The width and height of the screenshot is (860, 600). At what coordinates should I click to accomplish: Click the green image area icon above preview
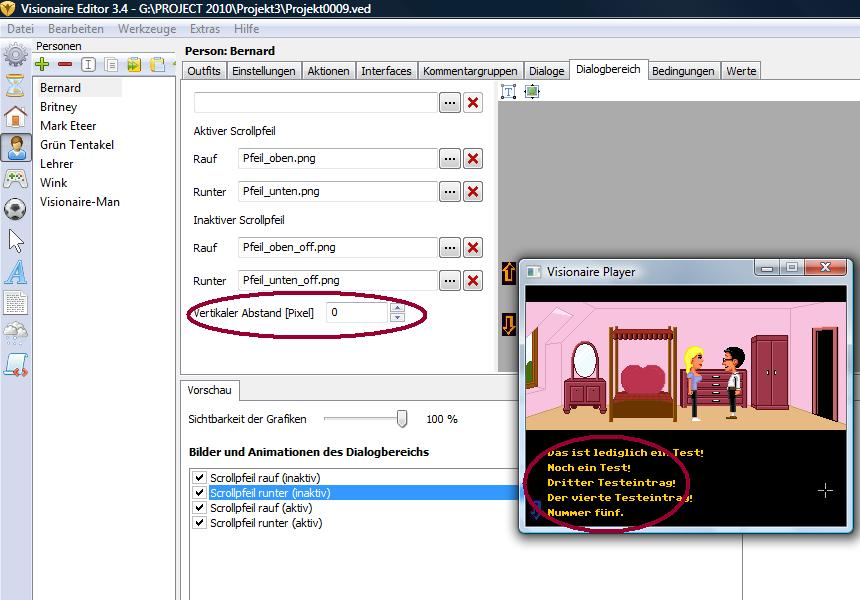tap(531, 92)
